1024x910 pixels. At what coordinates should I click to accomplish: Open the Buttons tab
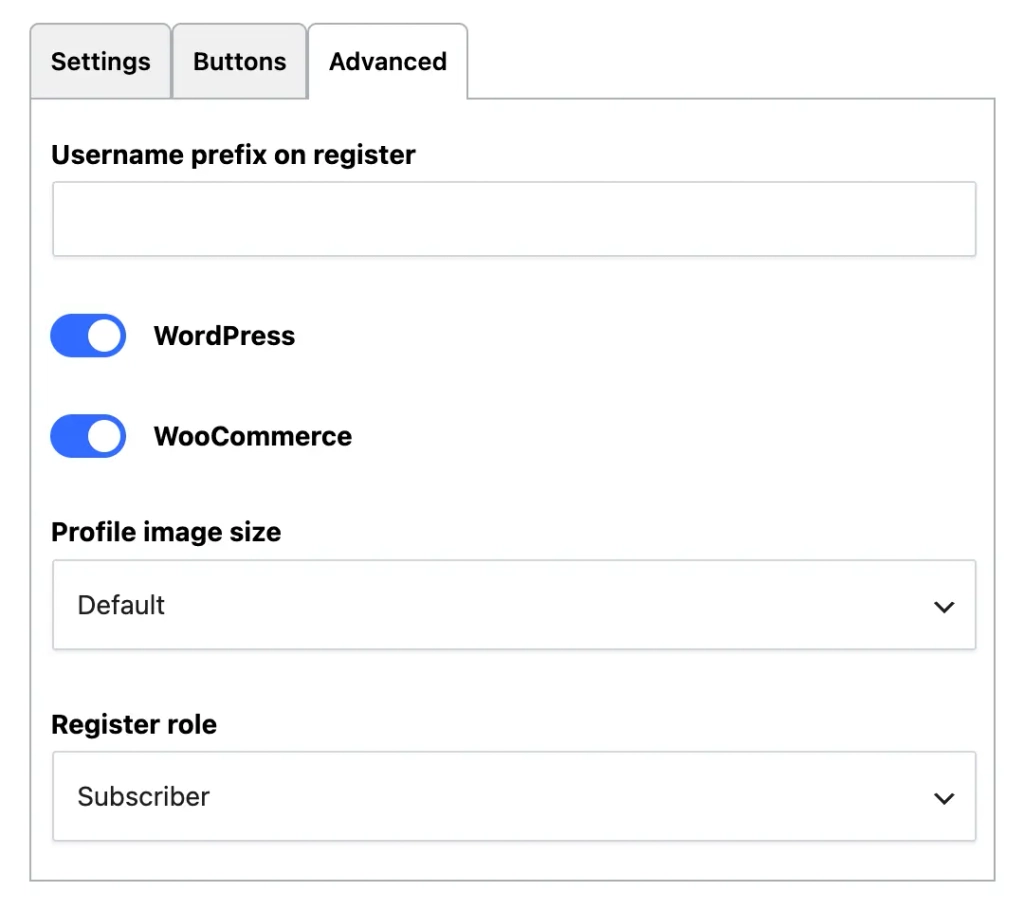[x=240, y=61]
